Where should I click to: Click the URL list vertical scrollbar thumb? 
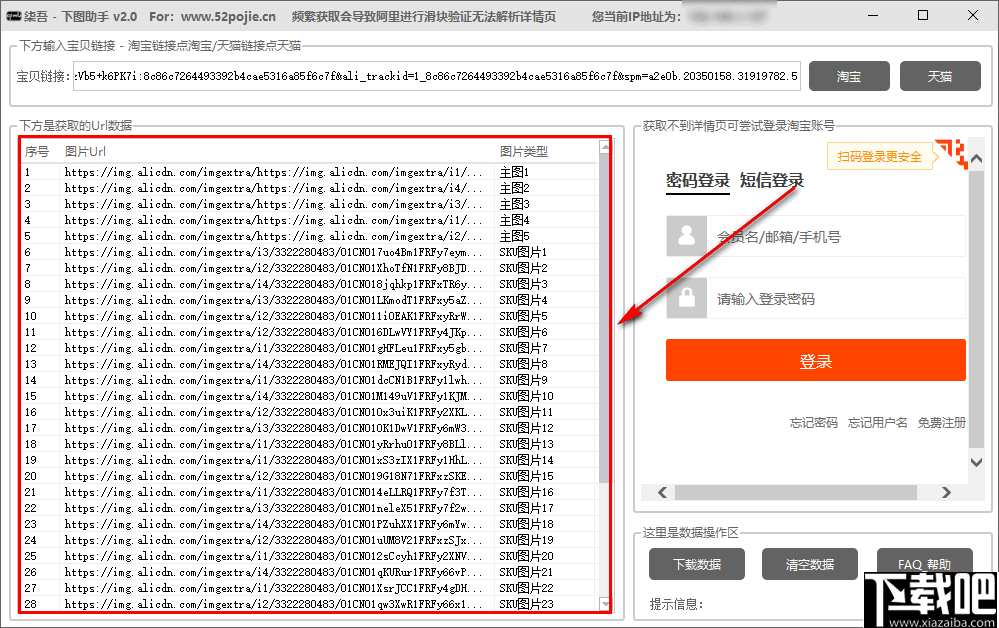pos(605,318)
